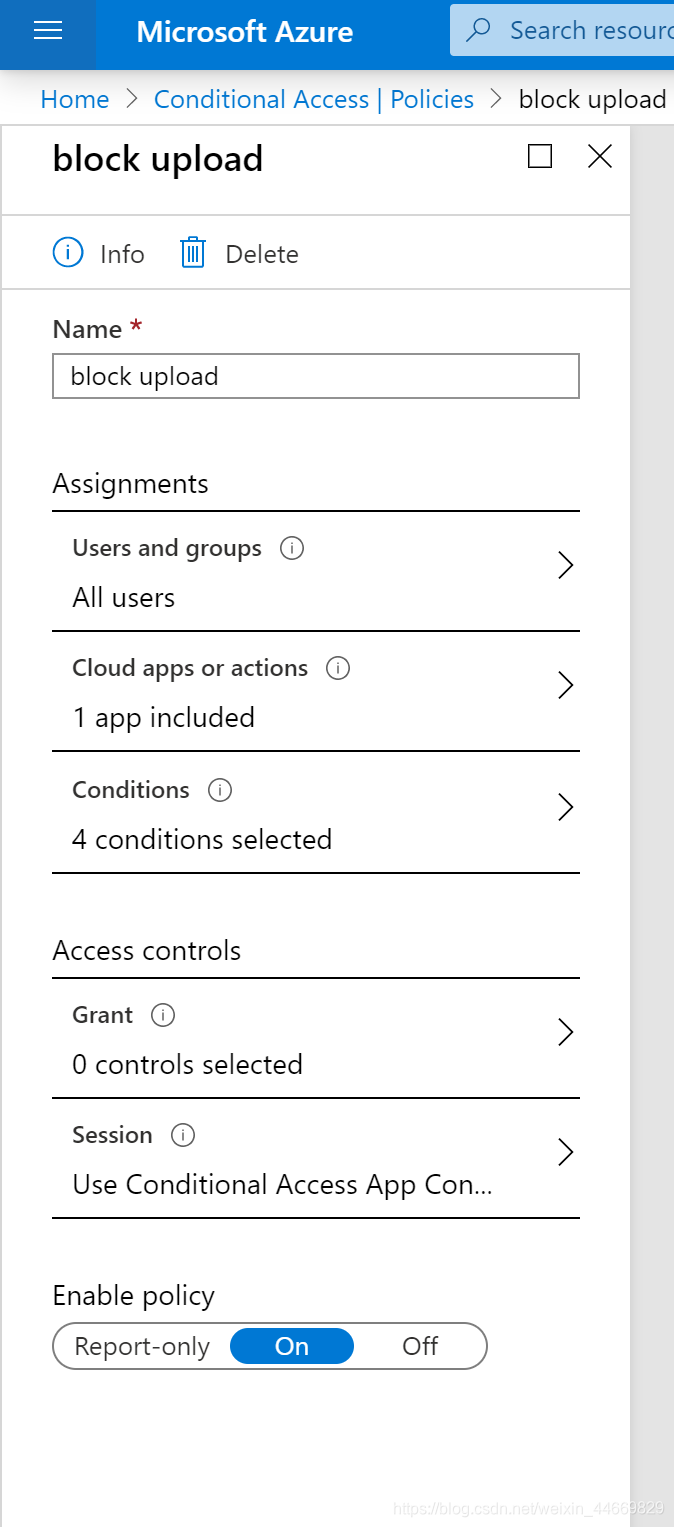
Task: Click info icon beside Session
Action: 183,1135
